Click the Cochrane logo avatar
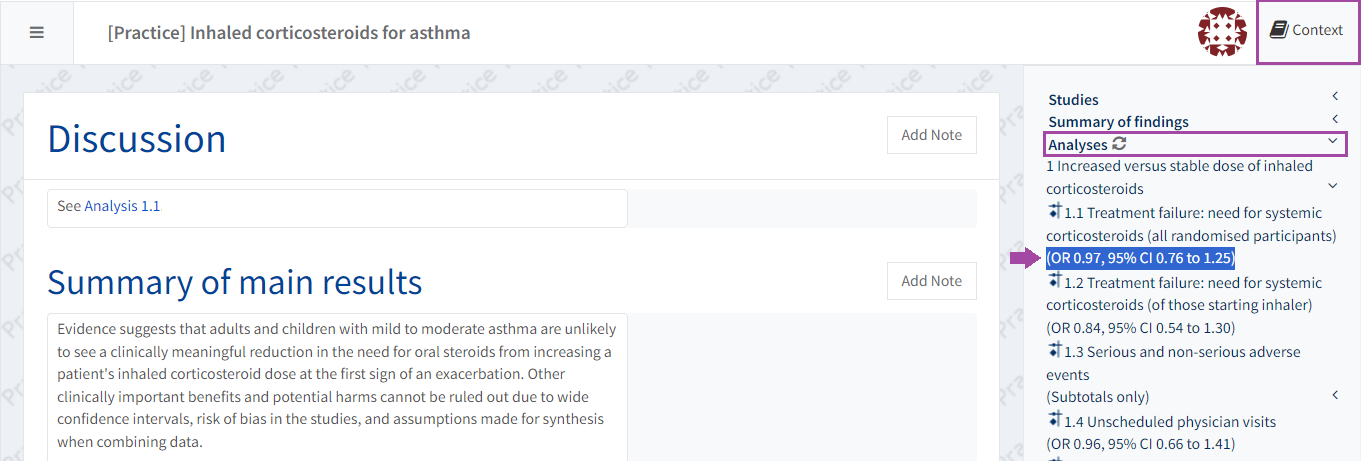This screenshot has width=1361, height=461. tap(1222, 32)
